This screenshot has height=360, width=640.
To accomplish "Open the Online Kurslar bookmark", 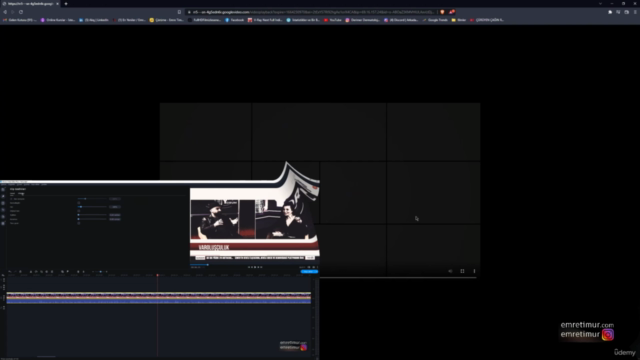I will coord(58,20).
